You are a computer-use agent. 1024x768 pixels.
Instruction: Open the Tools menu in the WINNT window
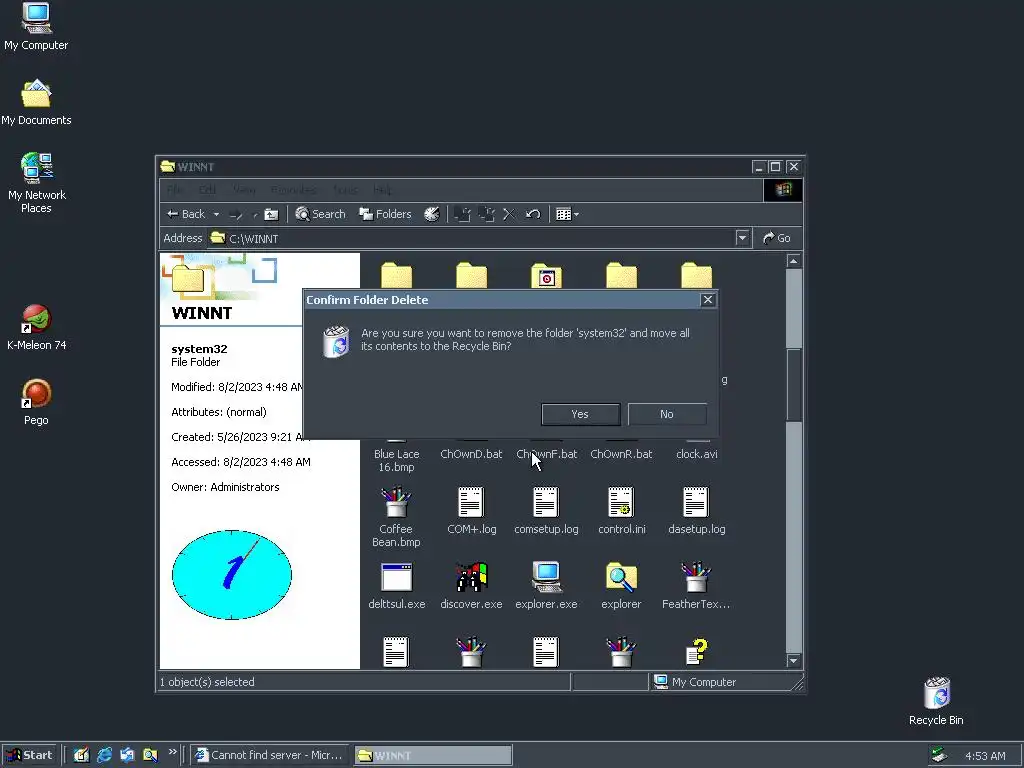[345, 190]
